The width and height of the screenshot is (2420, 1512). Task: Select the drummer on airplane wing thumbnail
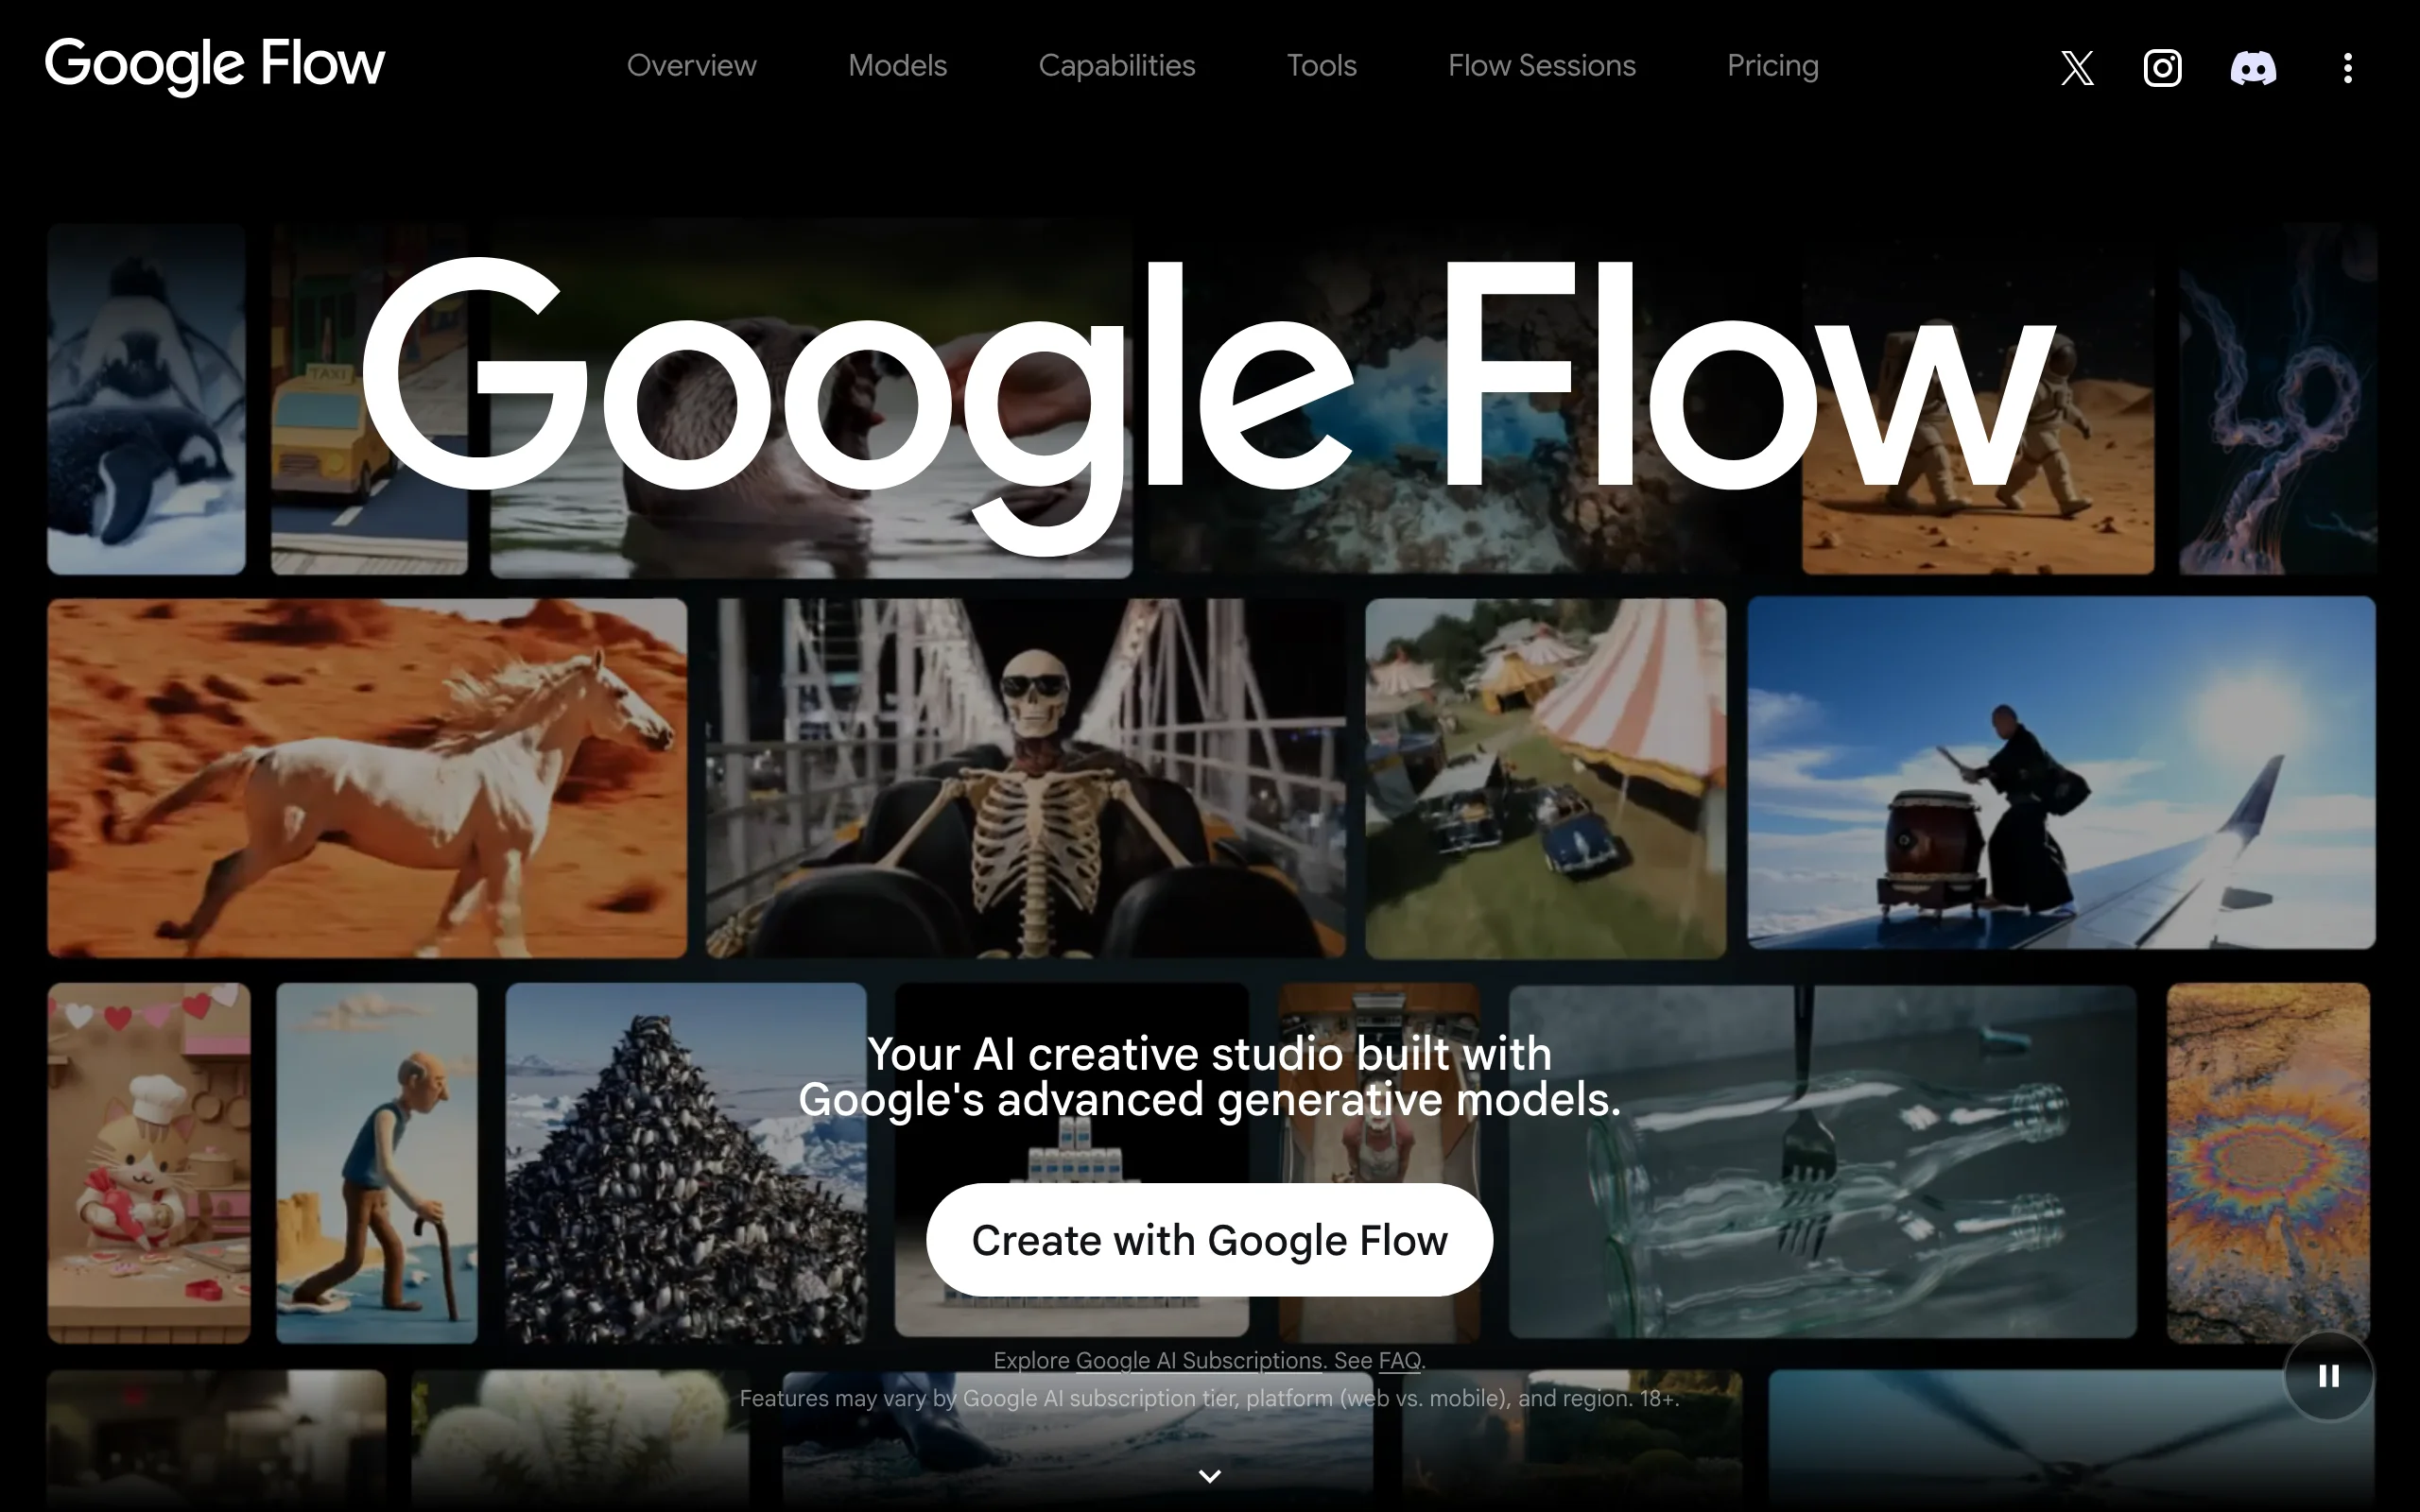(x=2061, y=772)
